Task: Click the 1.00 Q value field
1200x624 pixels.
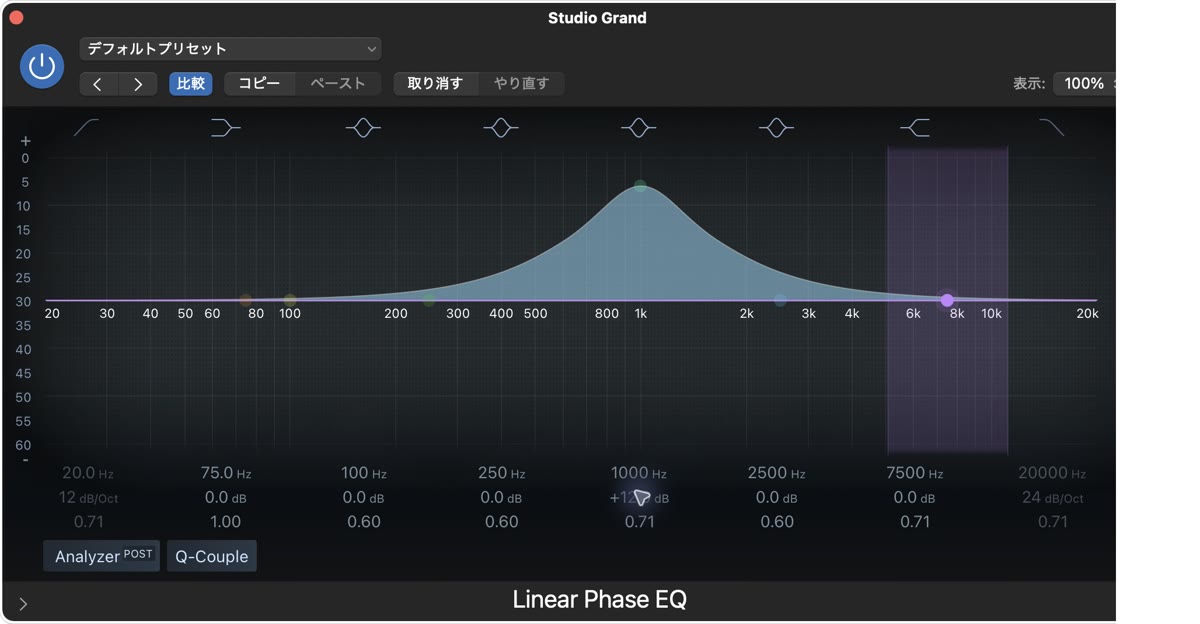Action: 226,521
